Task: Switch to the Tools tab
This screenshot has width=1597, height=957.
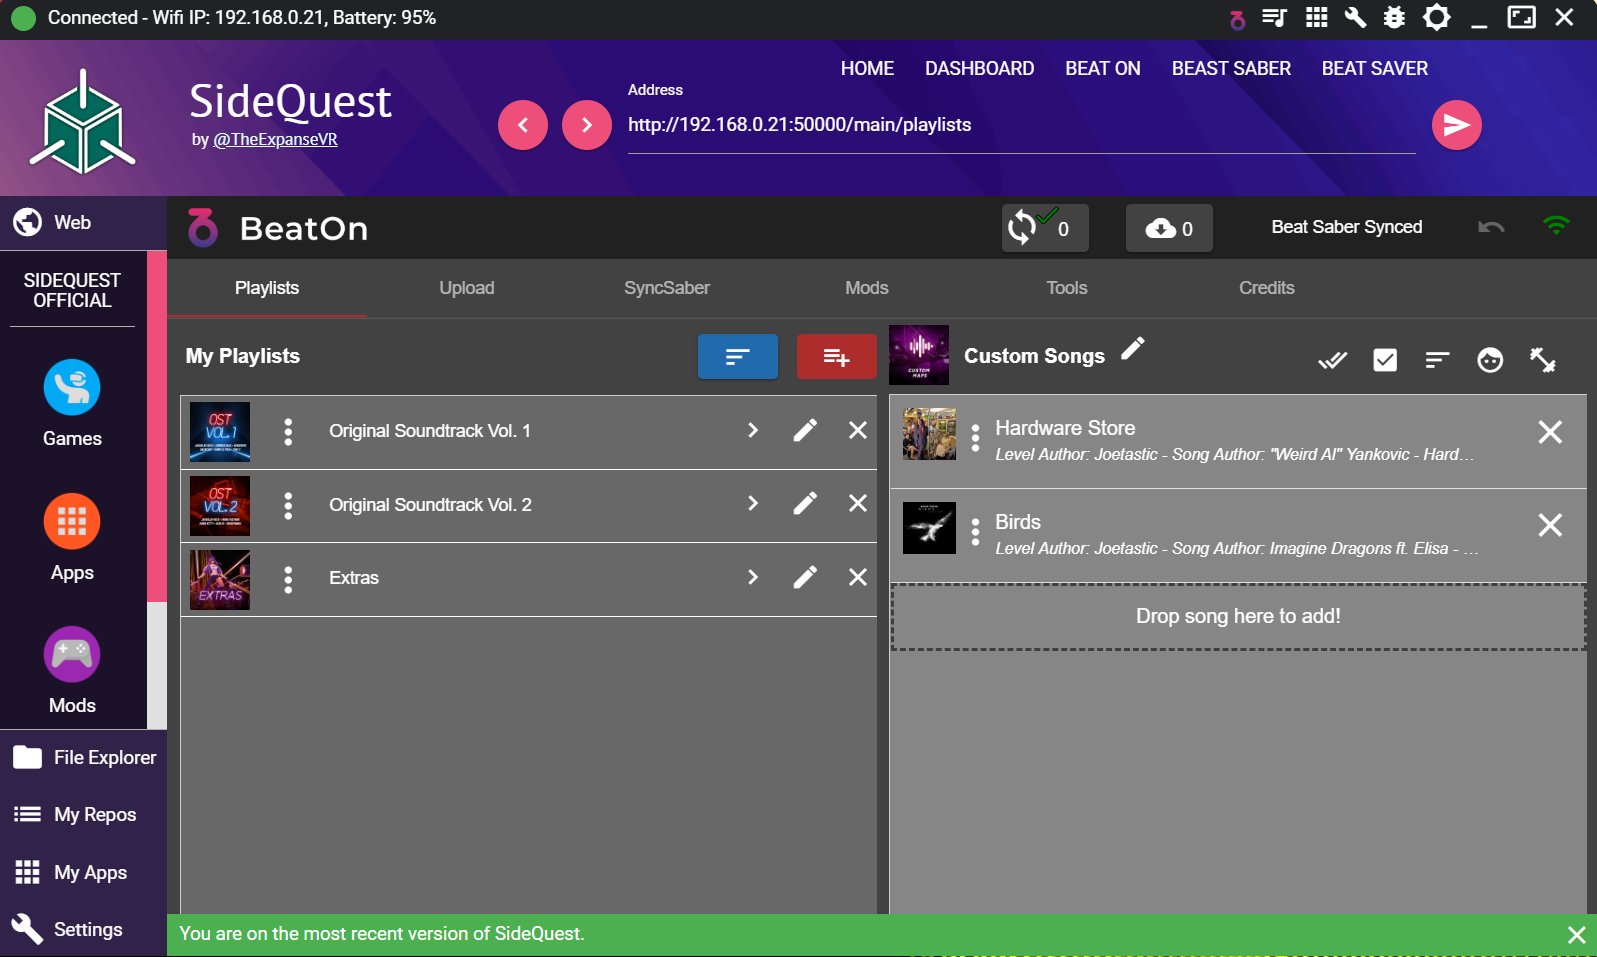Action: (1067, 288)
